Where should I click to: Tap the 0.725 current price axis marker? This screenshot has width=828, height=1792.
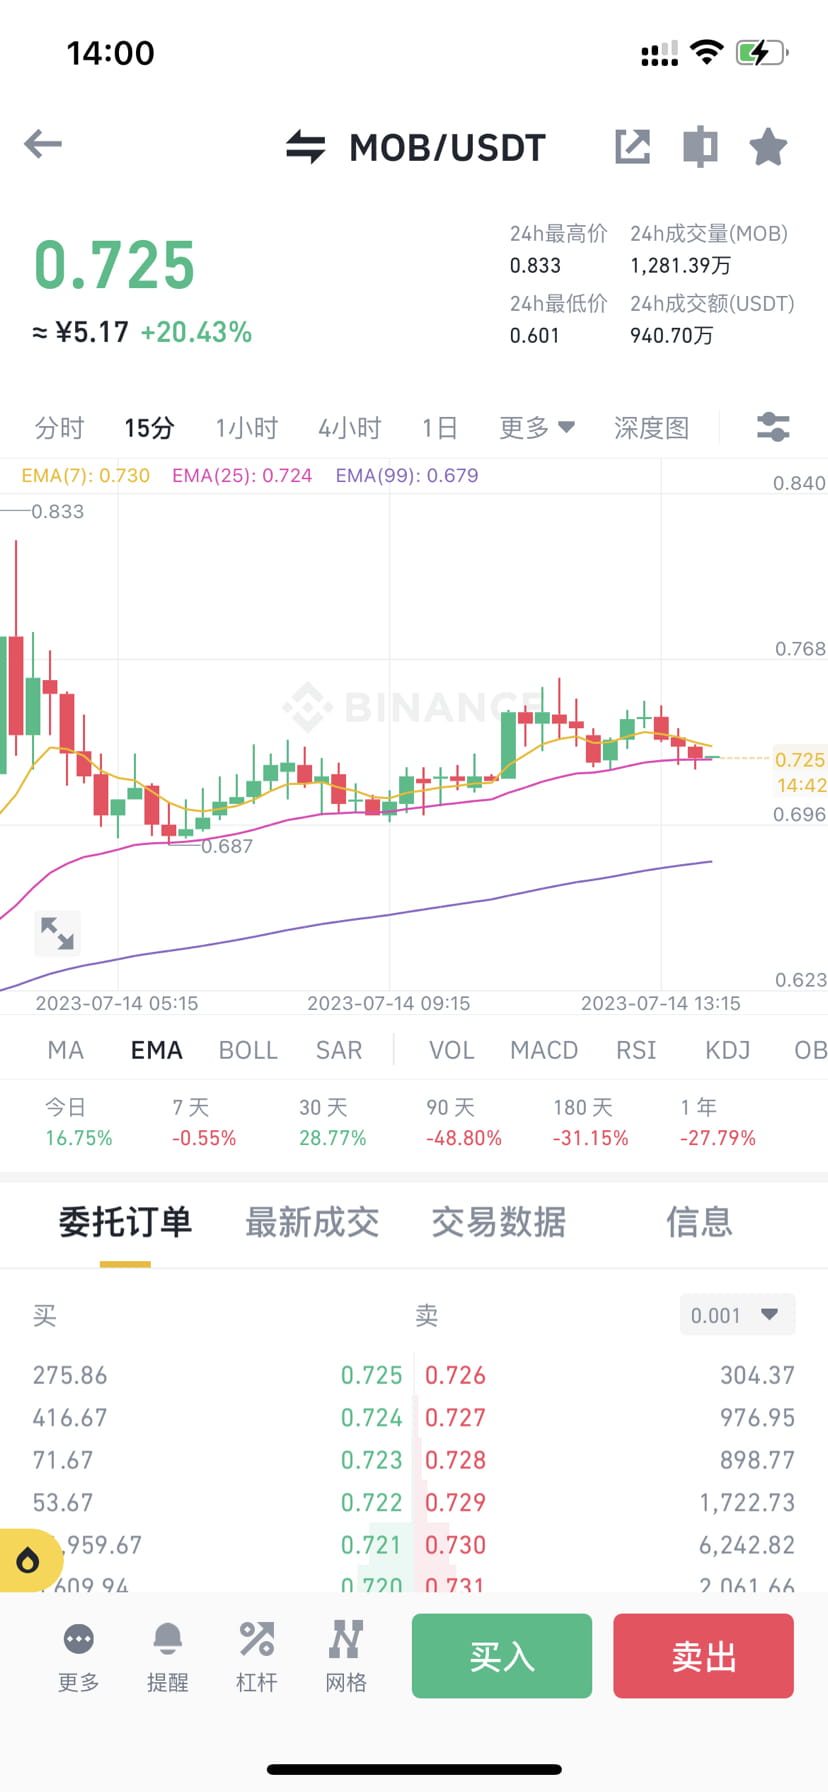(x=800, y=760)
